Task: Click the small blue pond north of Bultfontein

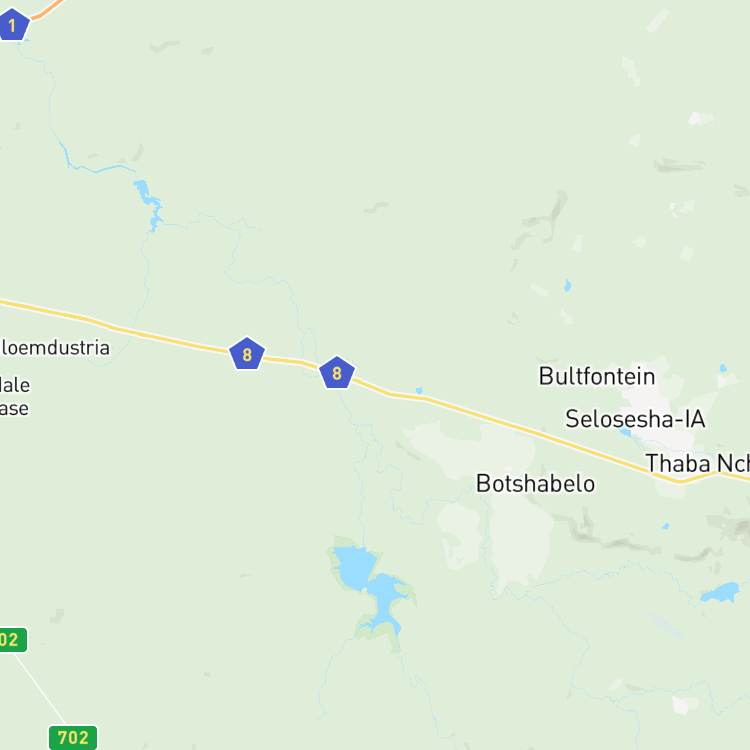Action: pyautogui.click(x=567, y=286)
